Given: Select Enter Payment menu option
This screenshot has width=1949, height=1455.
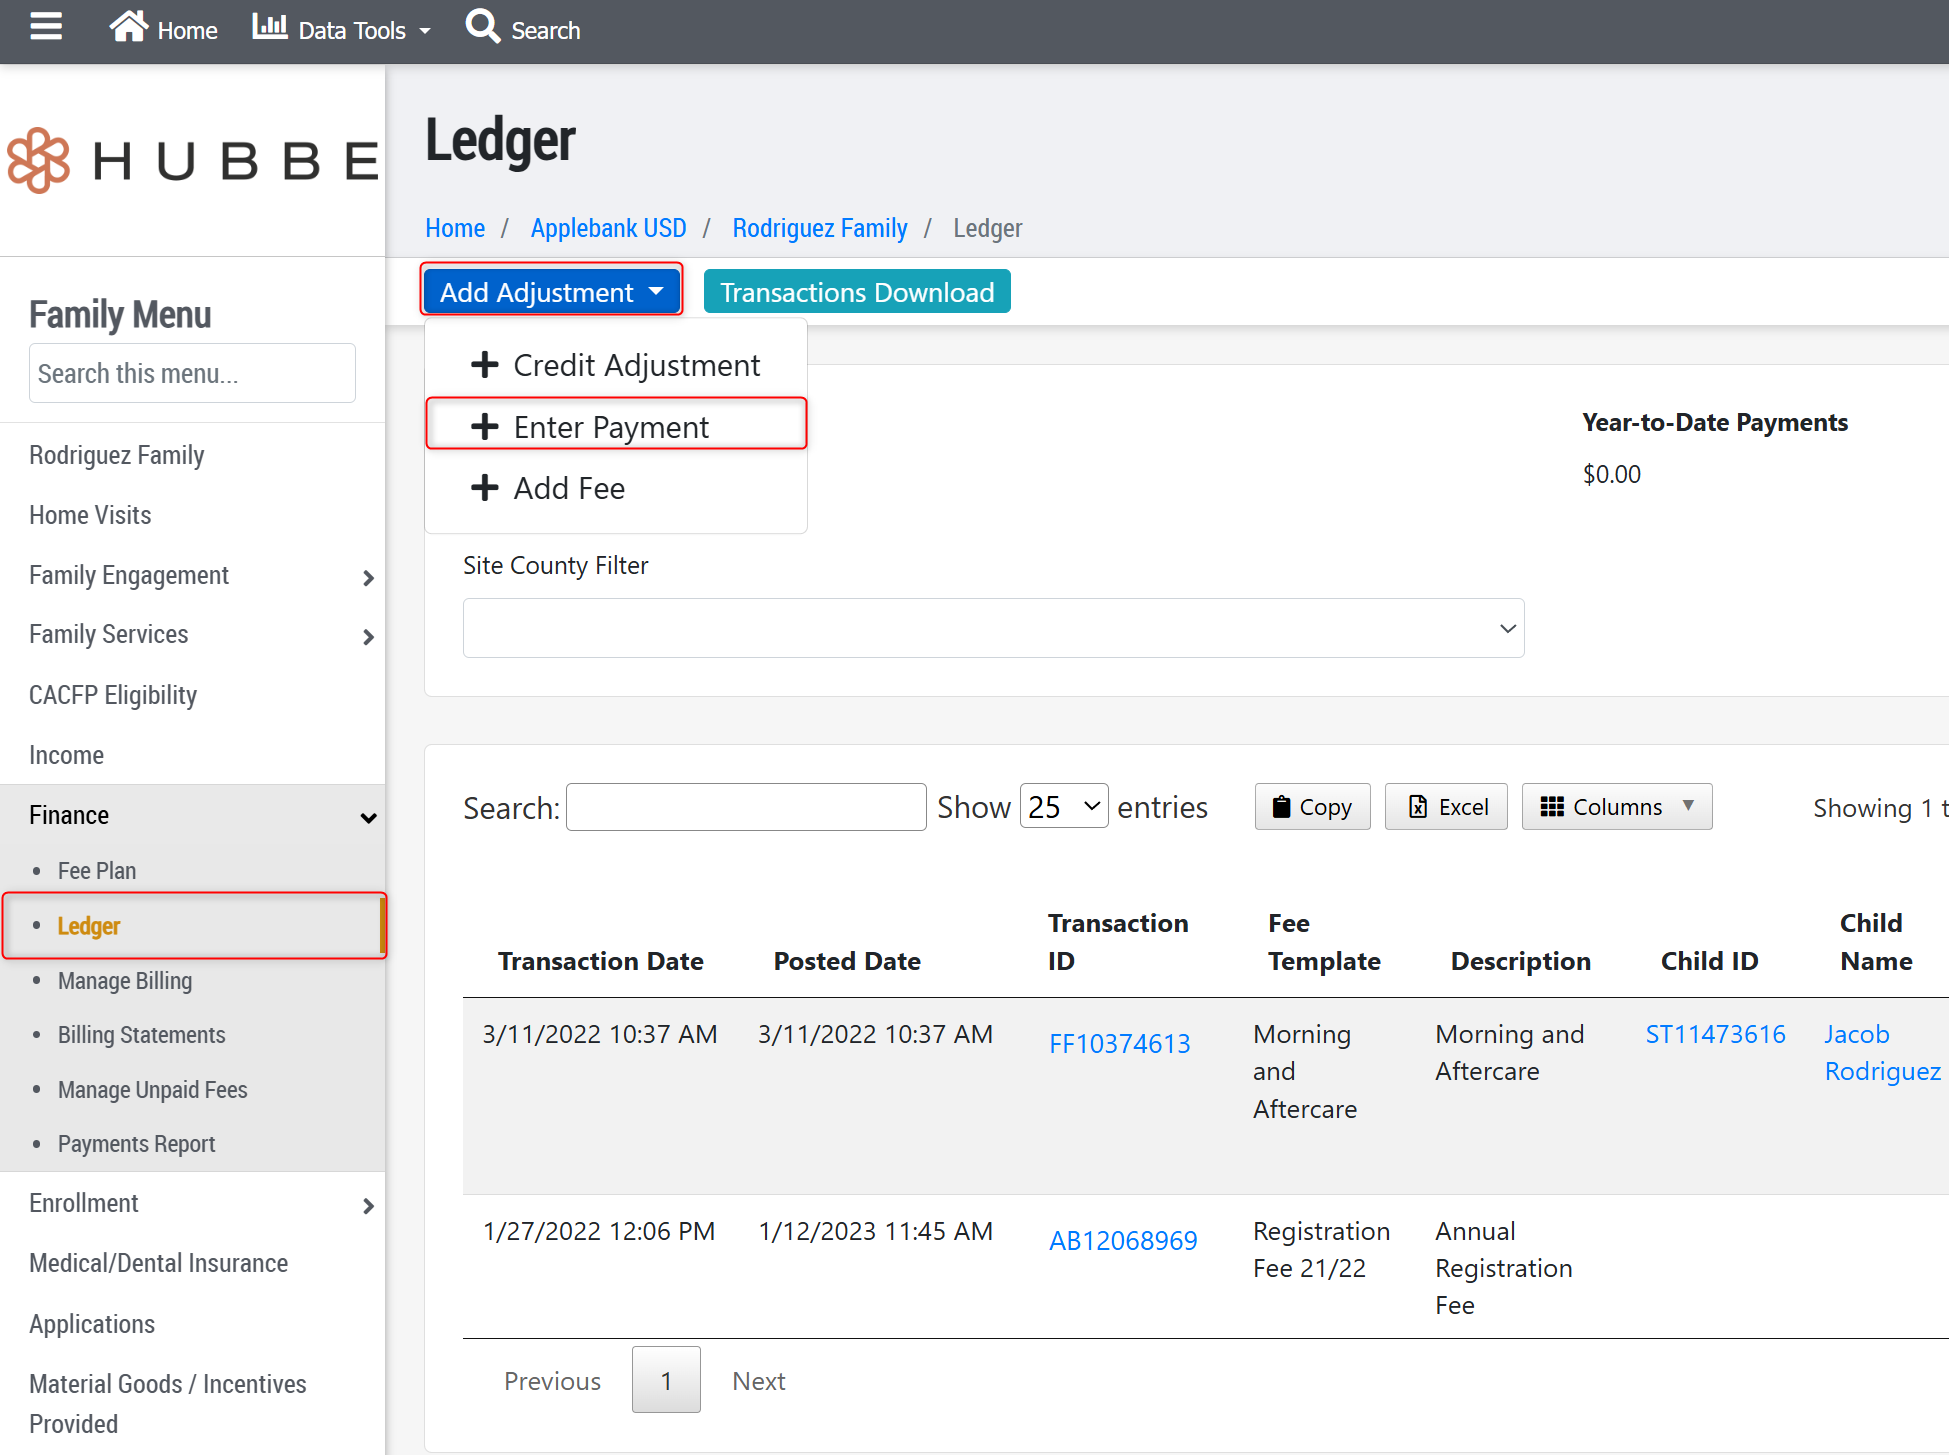Looking at the screenshot, I should coord(612,427).
